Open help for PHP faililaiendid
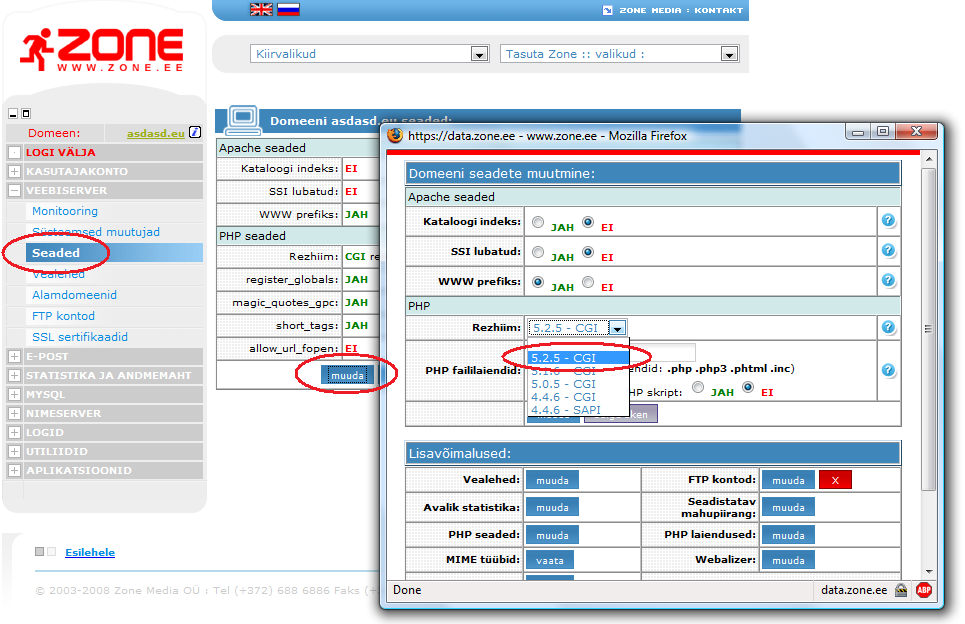 coord(887,370)
